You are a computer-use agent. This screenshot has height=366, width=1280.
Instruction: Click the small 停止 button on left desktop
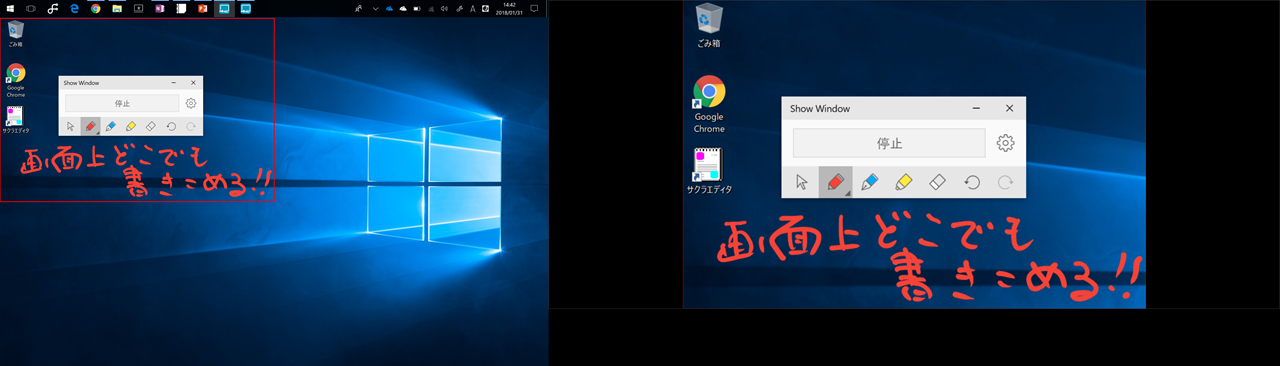point(122,103)
